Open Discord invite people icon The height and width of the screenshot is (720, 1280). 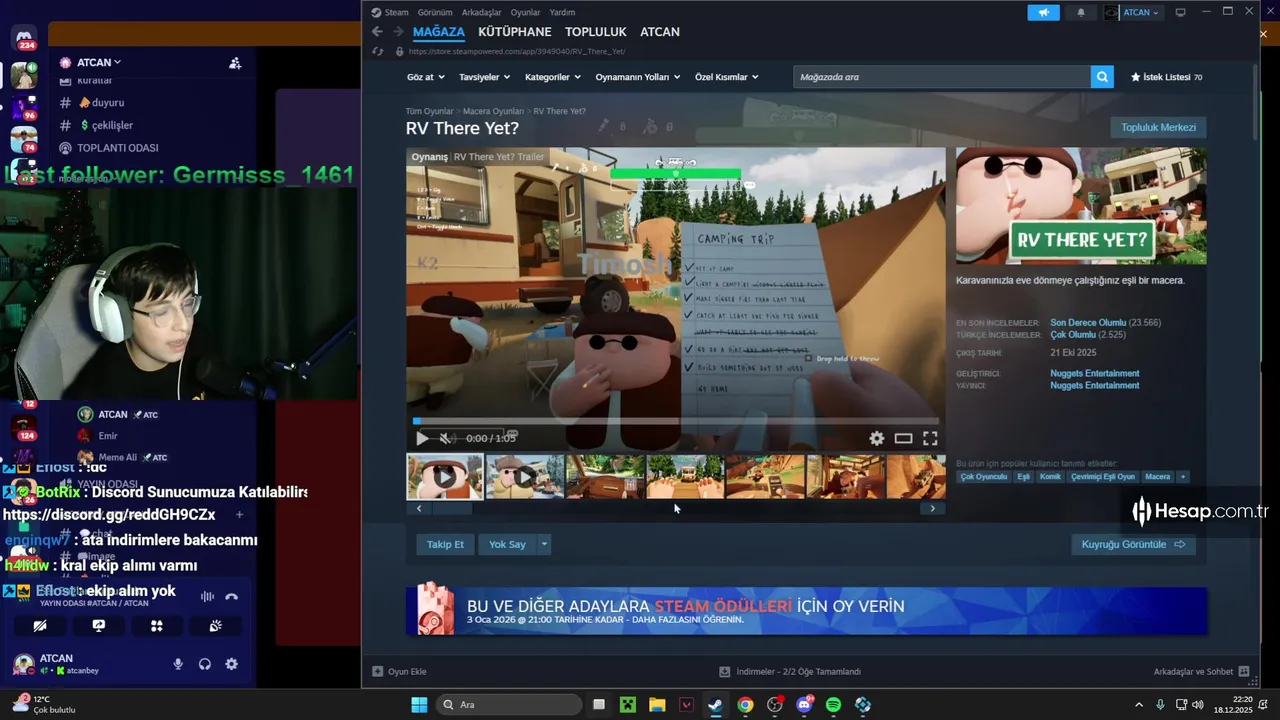click(x=235, y=63)
